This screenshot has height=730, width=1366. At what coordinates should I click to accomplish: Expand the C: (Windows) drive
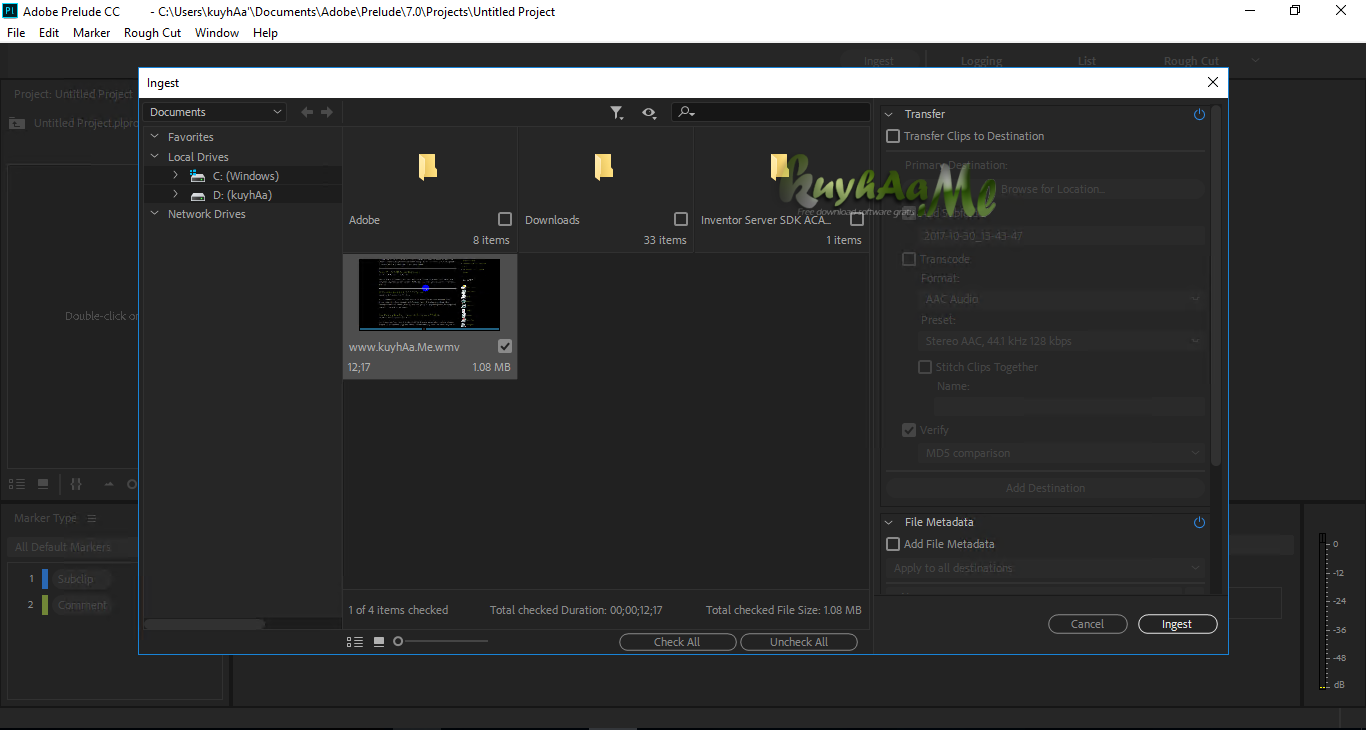pos(175,176)
